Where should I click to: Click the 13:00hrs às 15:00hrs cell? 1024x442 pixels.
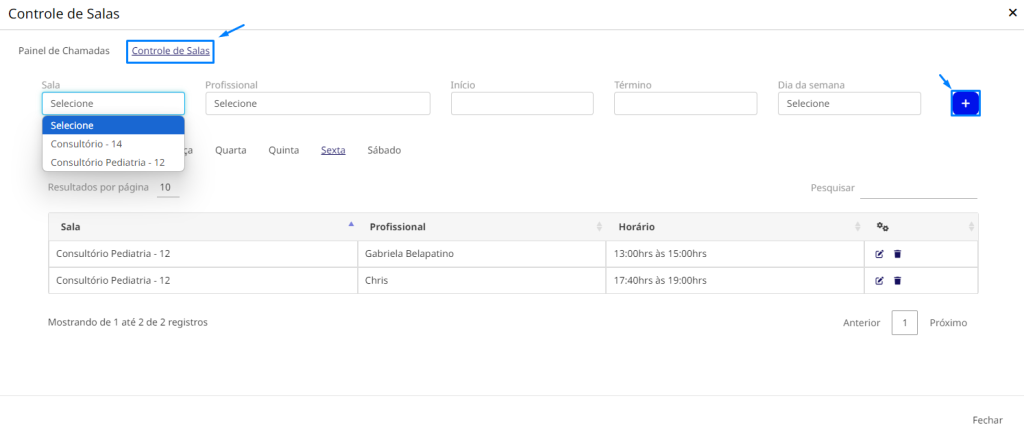[735, 254]
